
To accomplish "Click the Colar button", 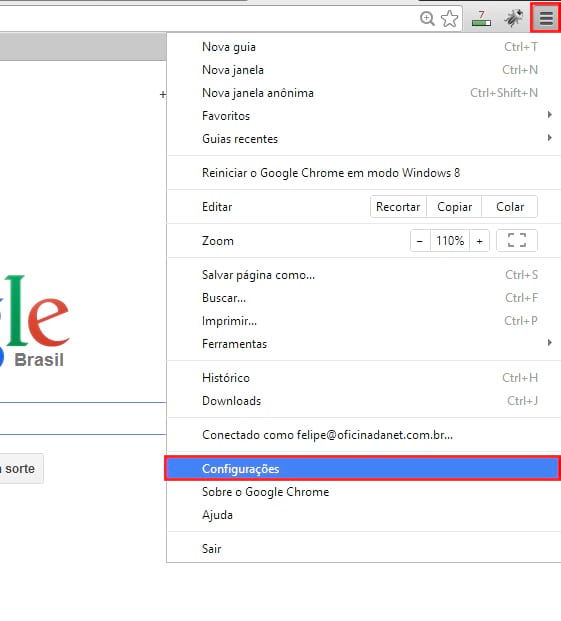I will tap(510, 206).
